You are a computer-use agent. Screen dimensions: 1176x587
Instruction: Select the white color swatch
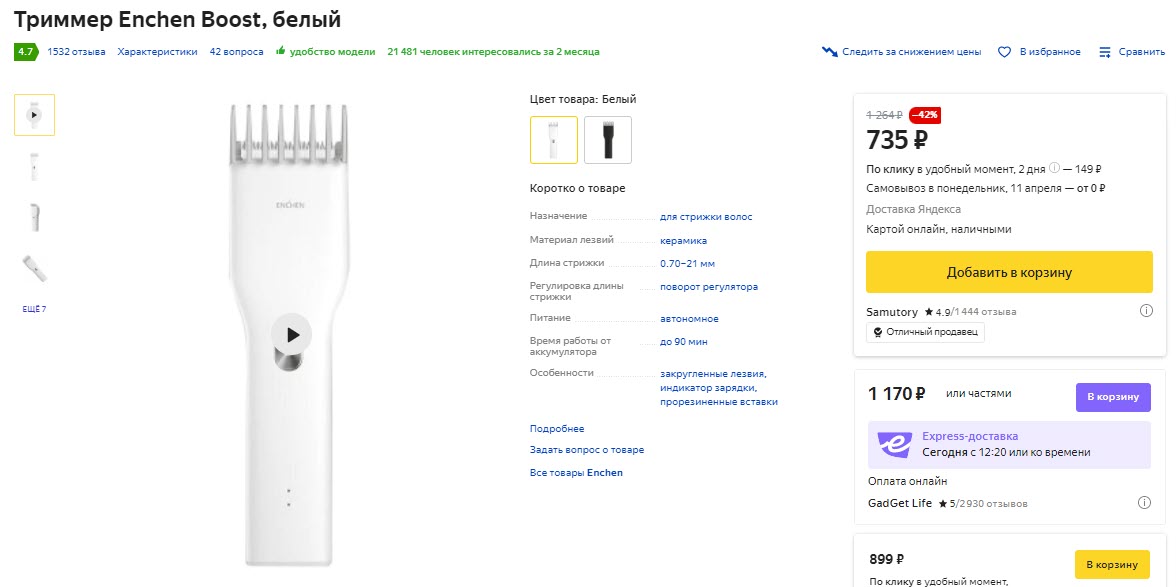[x=554, y=140]
